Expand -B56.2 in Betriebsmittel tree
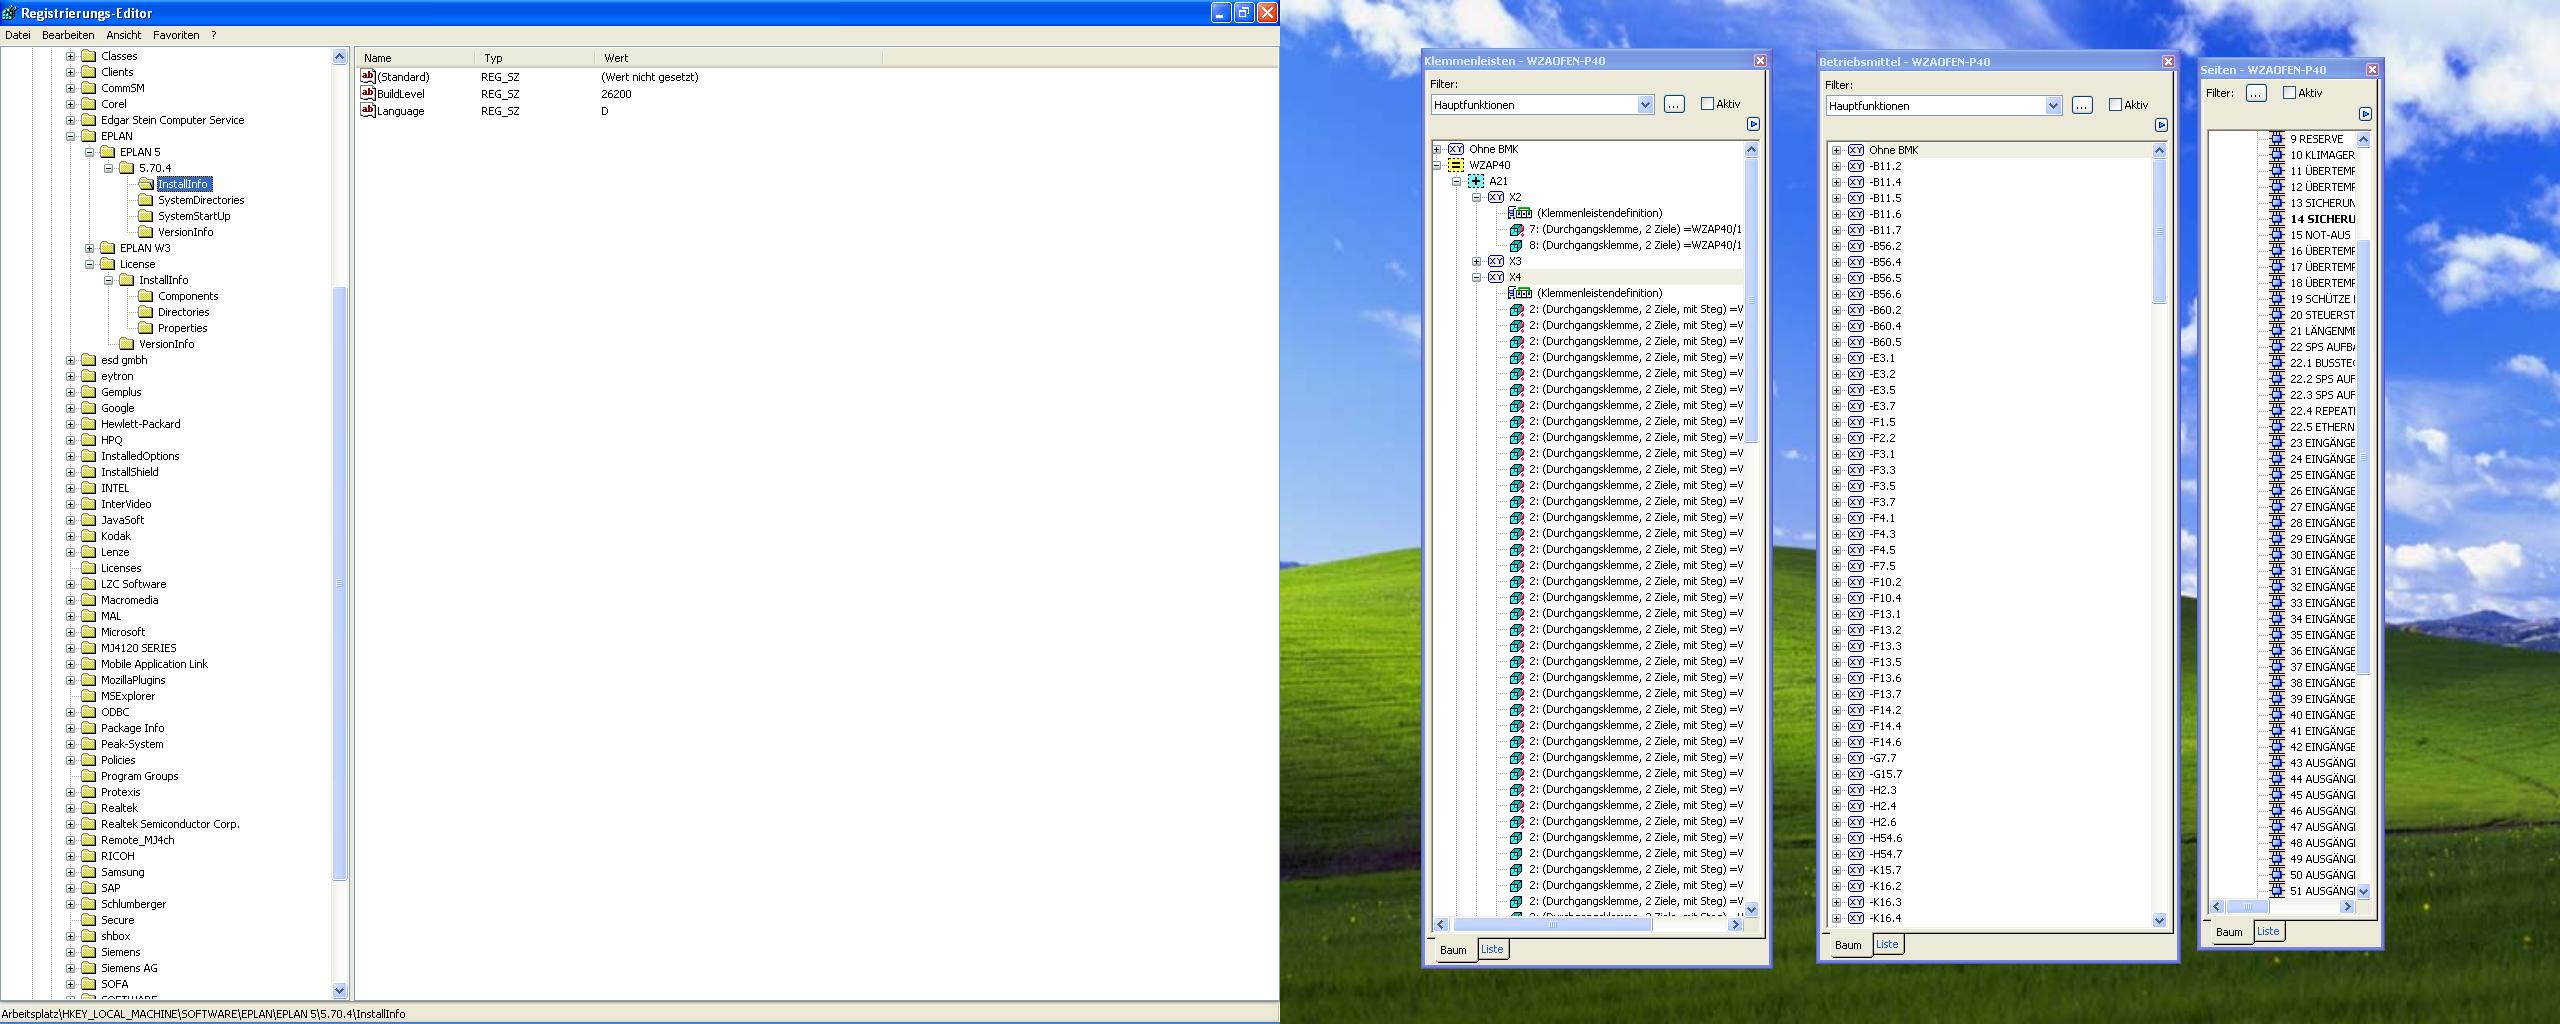Image resolution: width=2560 pixels, height=1024 pixels. 1836,246
